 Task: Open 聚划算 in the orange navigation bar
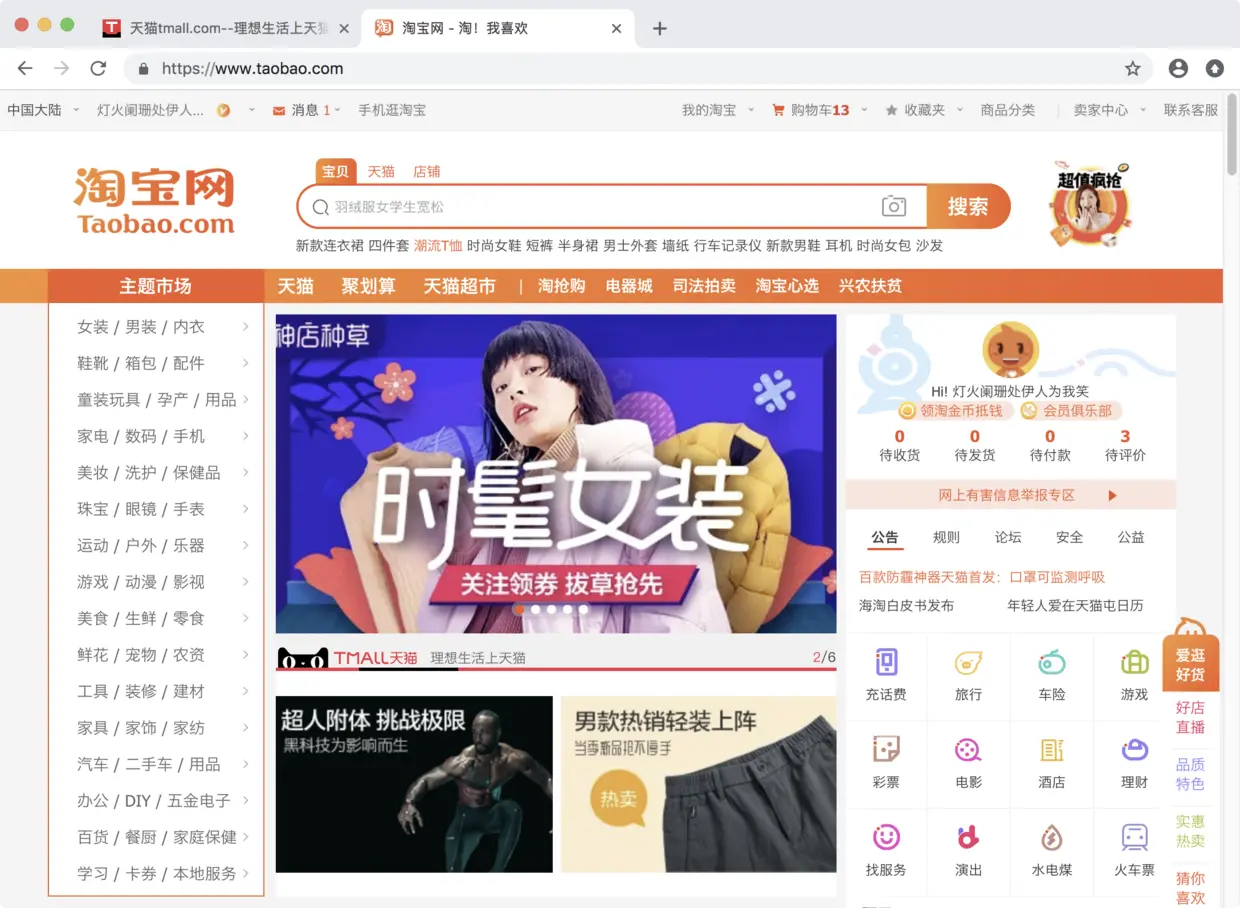[368, 286]
